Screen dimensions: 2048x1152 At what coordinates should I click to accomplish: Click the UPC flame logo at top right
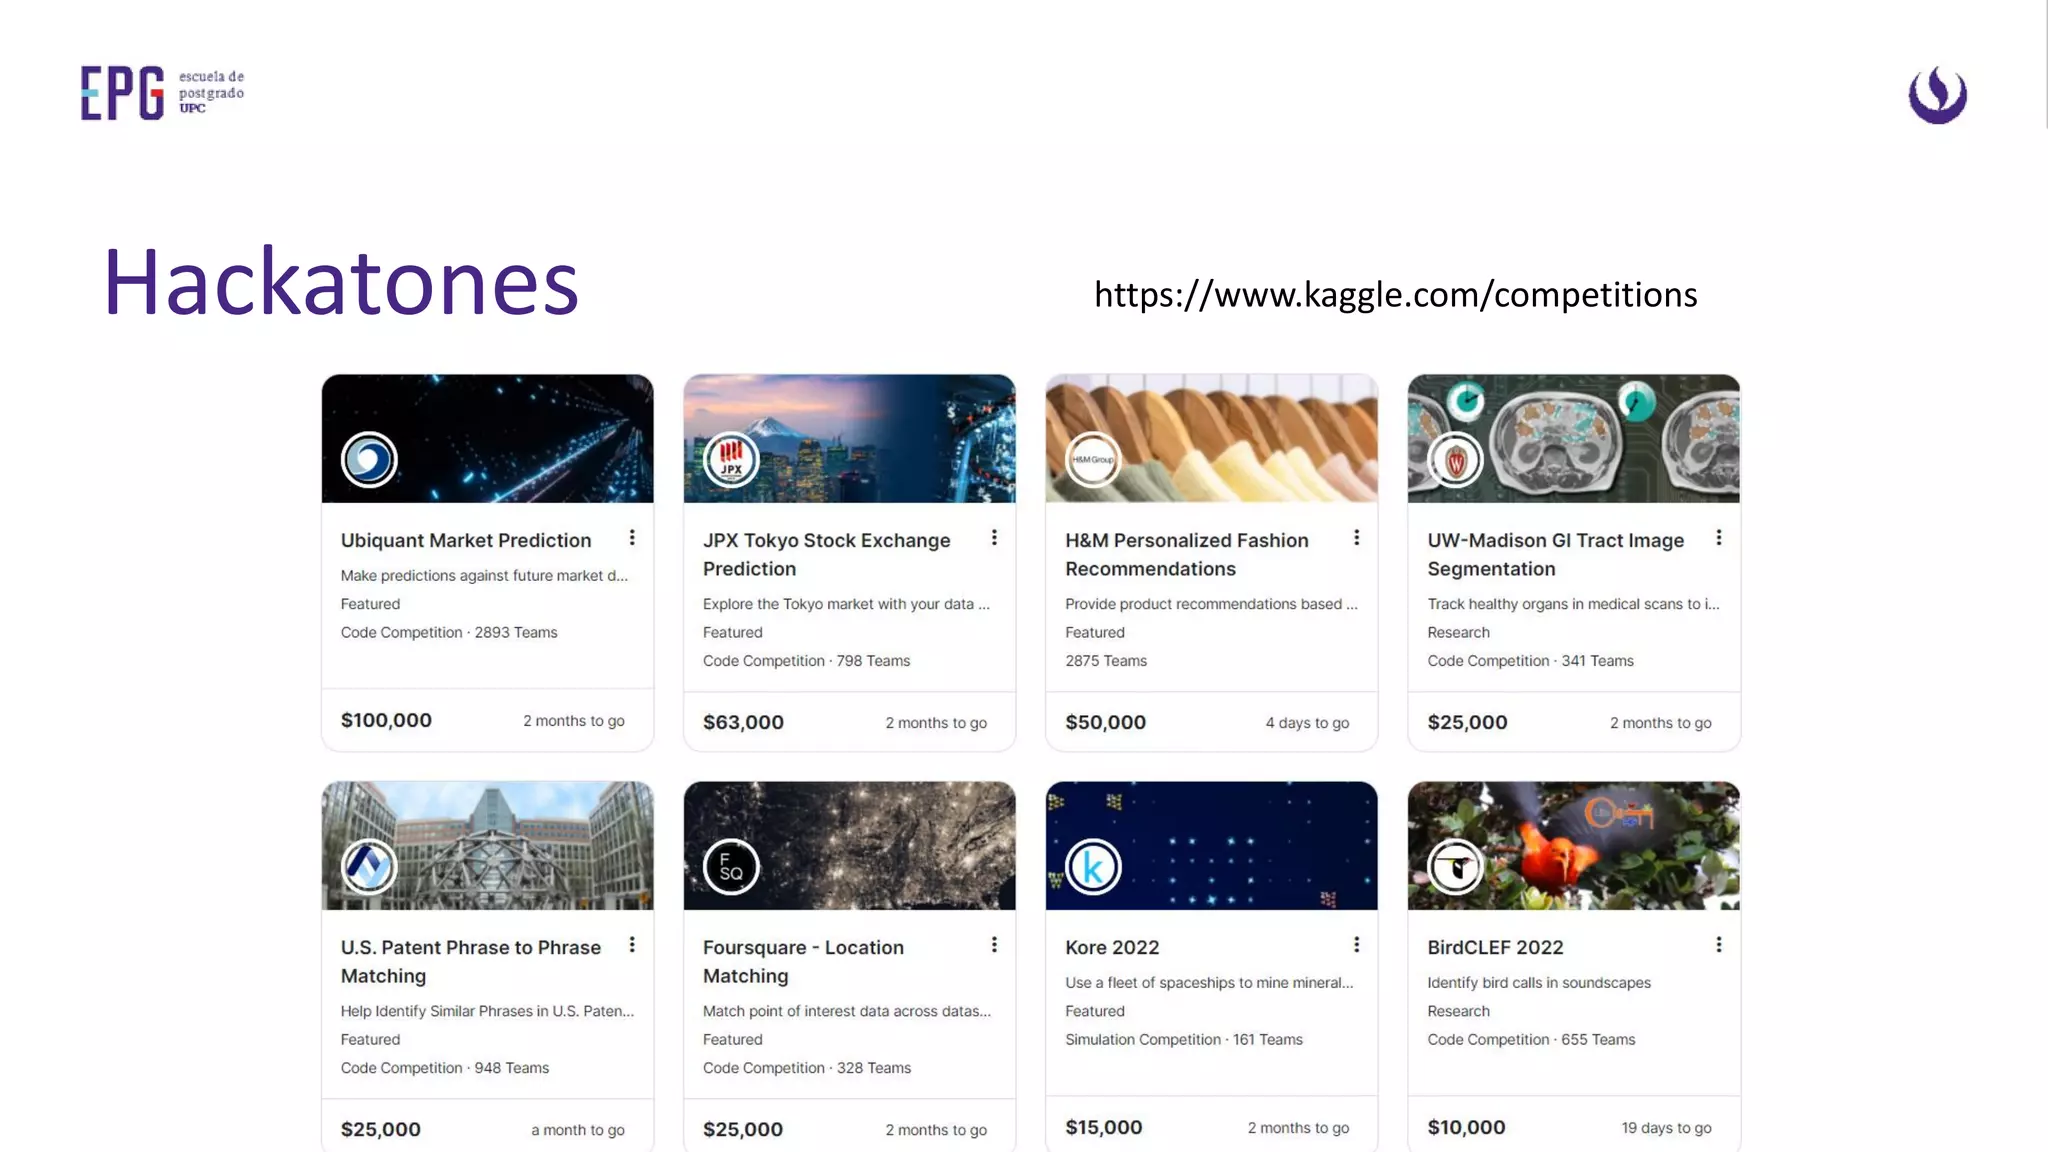1938,95
